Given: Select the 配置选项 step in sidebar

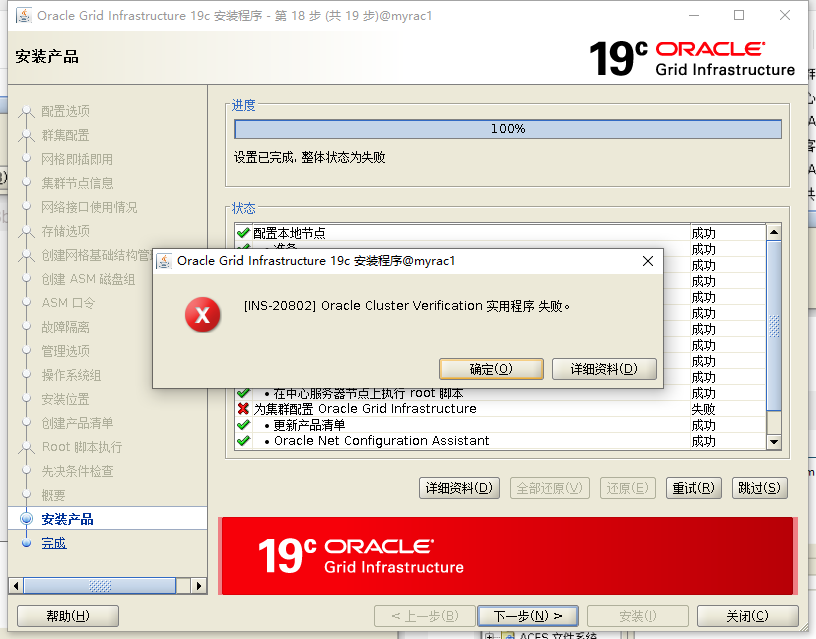Looking at the screenshot, I should 66,111.
